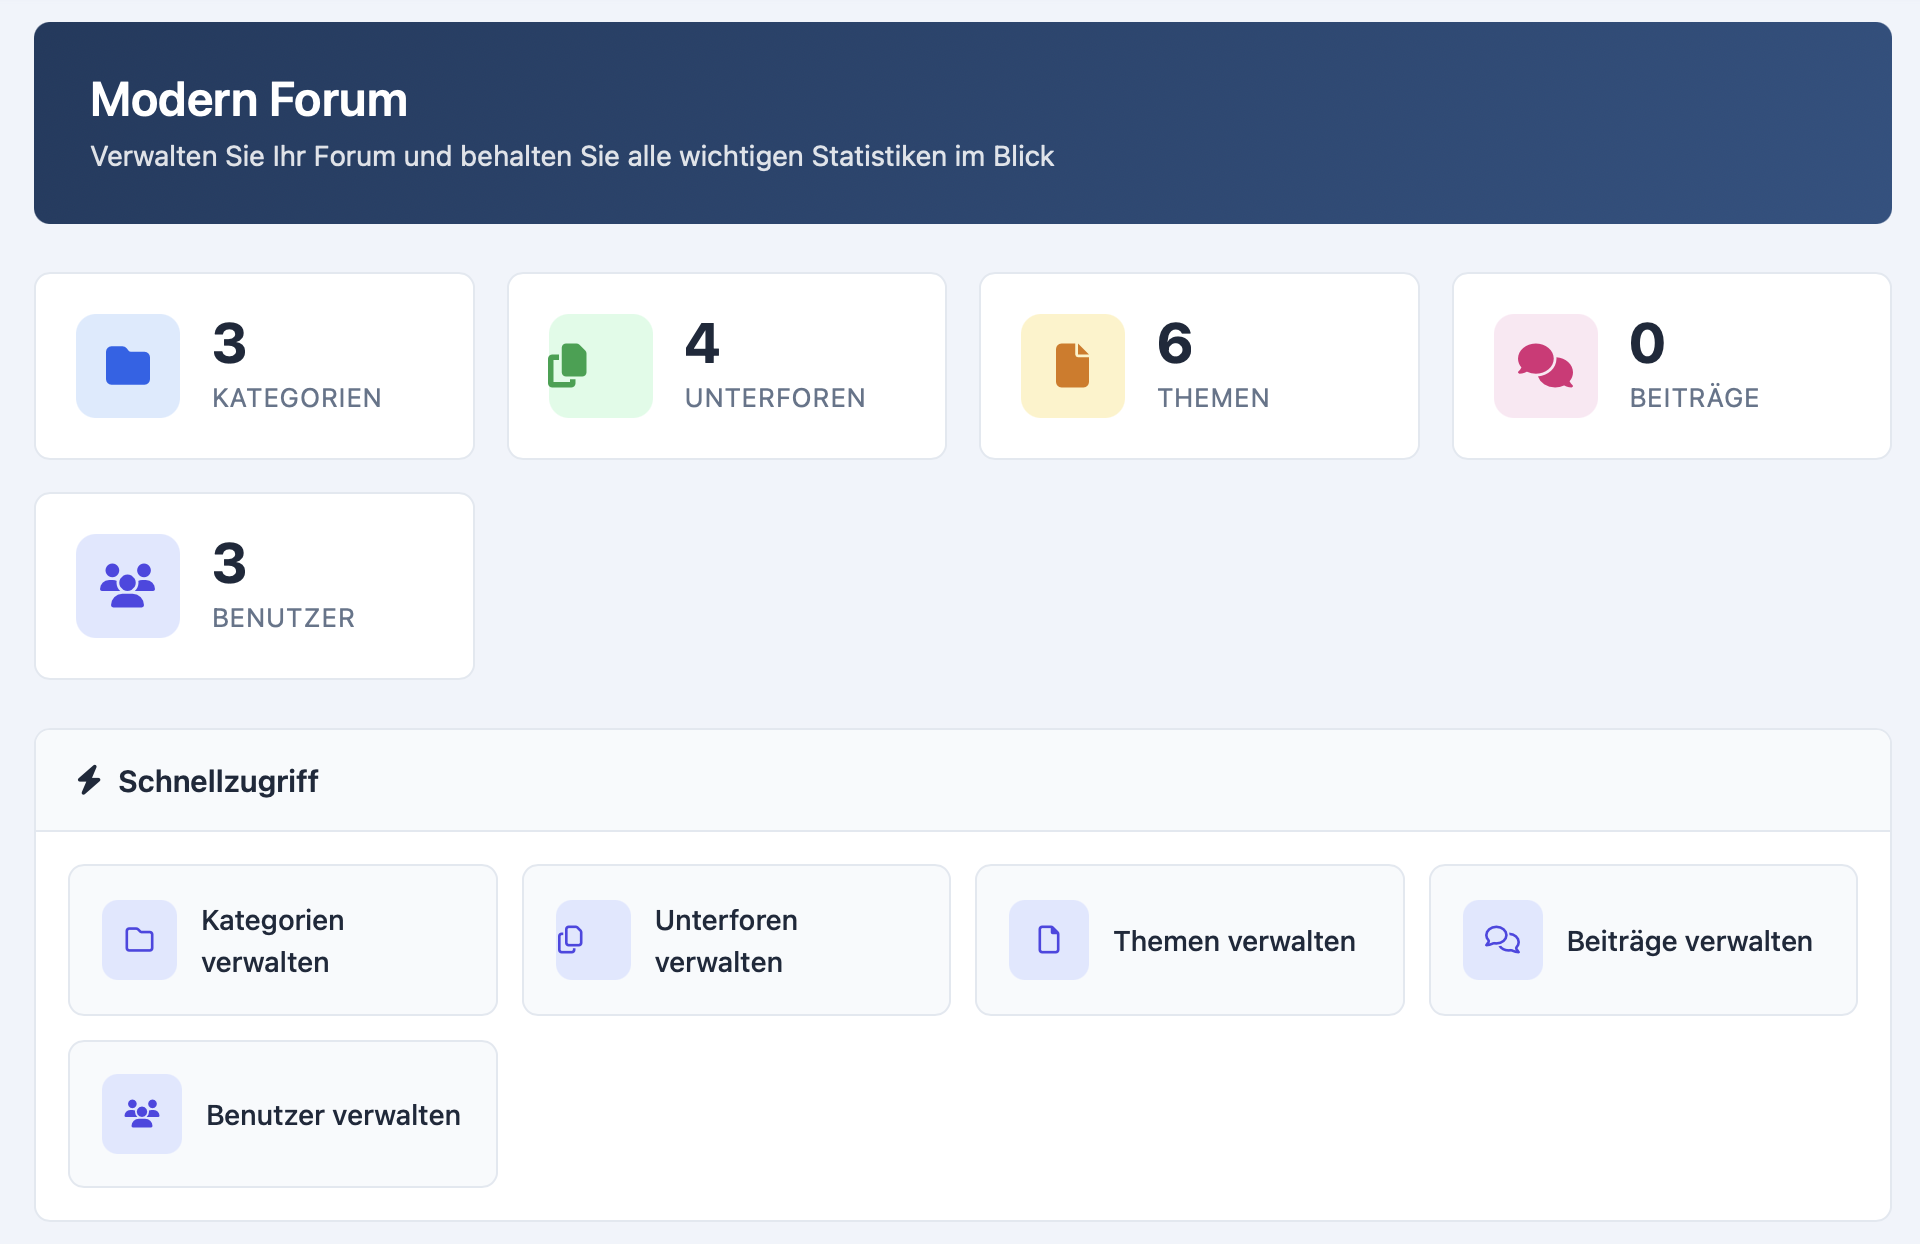The width and height of the screenshot is (1920, 1244).
Task: Select the card showing 6 Themen
Action: (1199, 366)
